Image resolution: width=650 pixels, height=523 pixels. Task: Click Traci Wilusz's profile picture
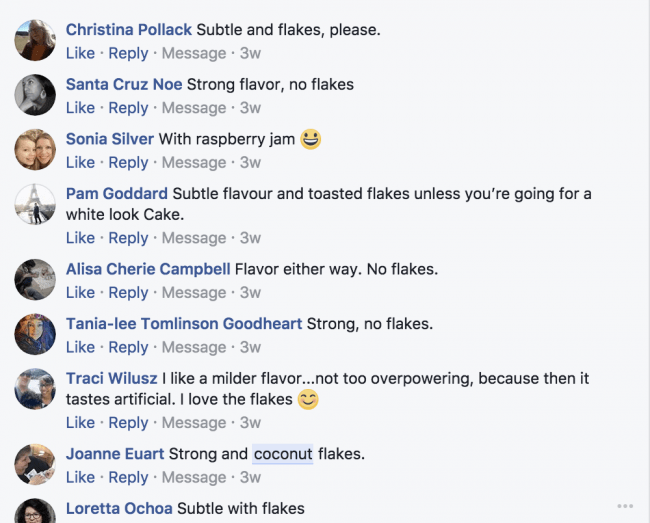[35, 389]
